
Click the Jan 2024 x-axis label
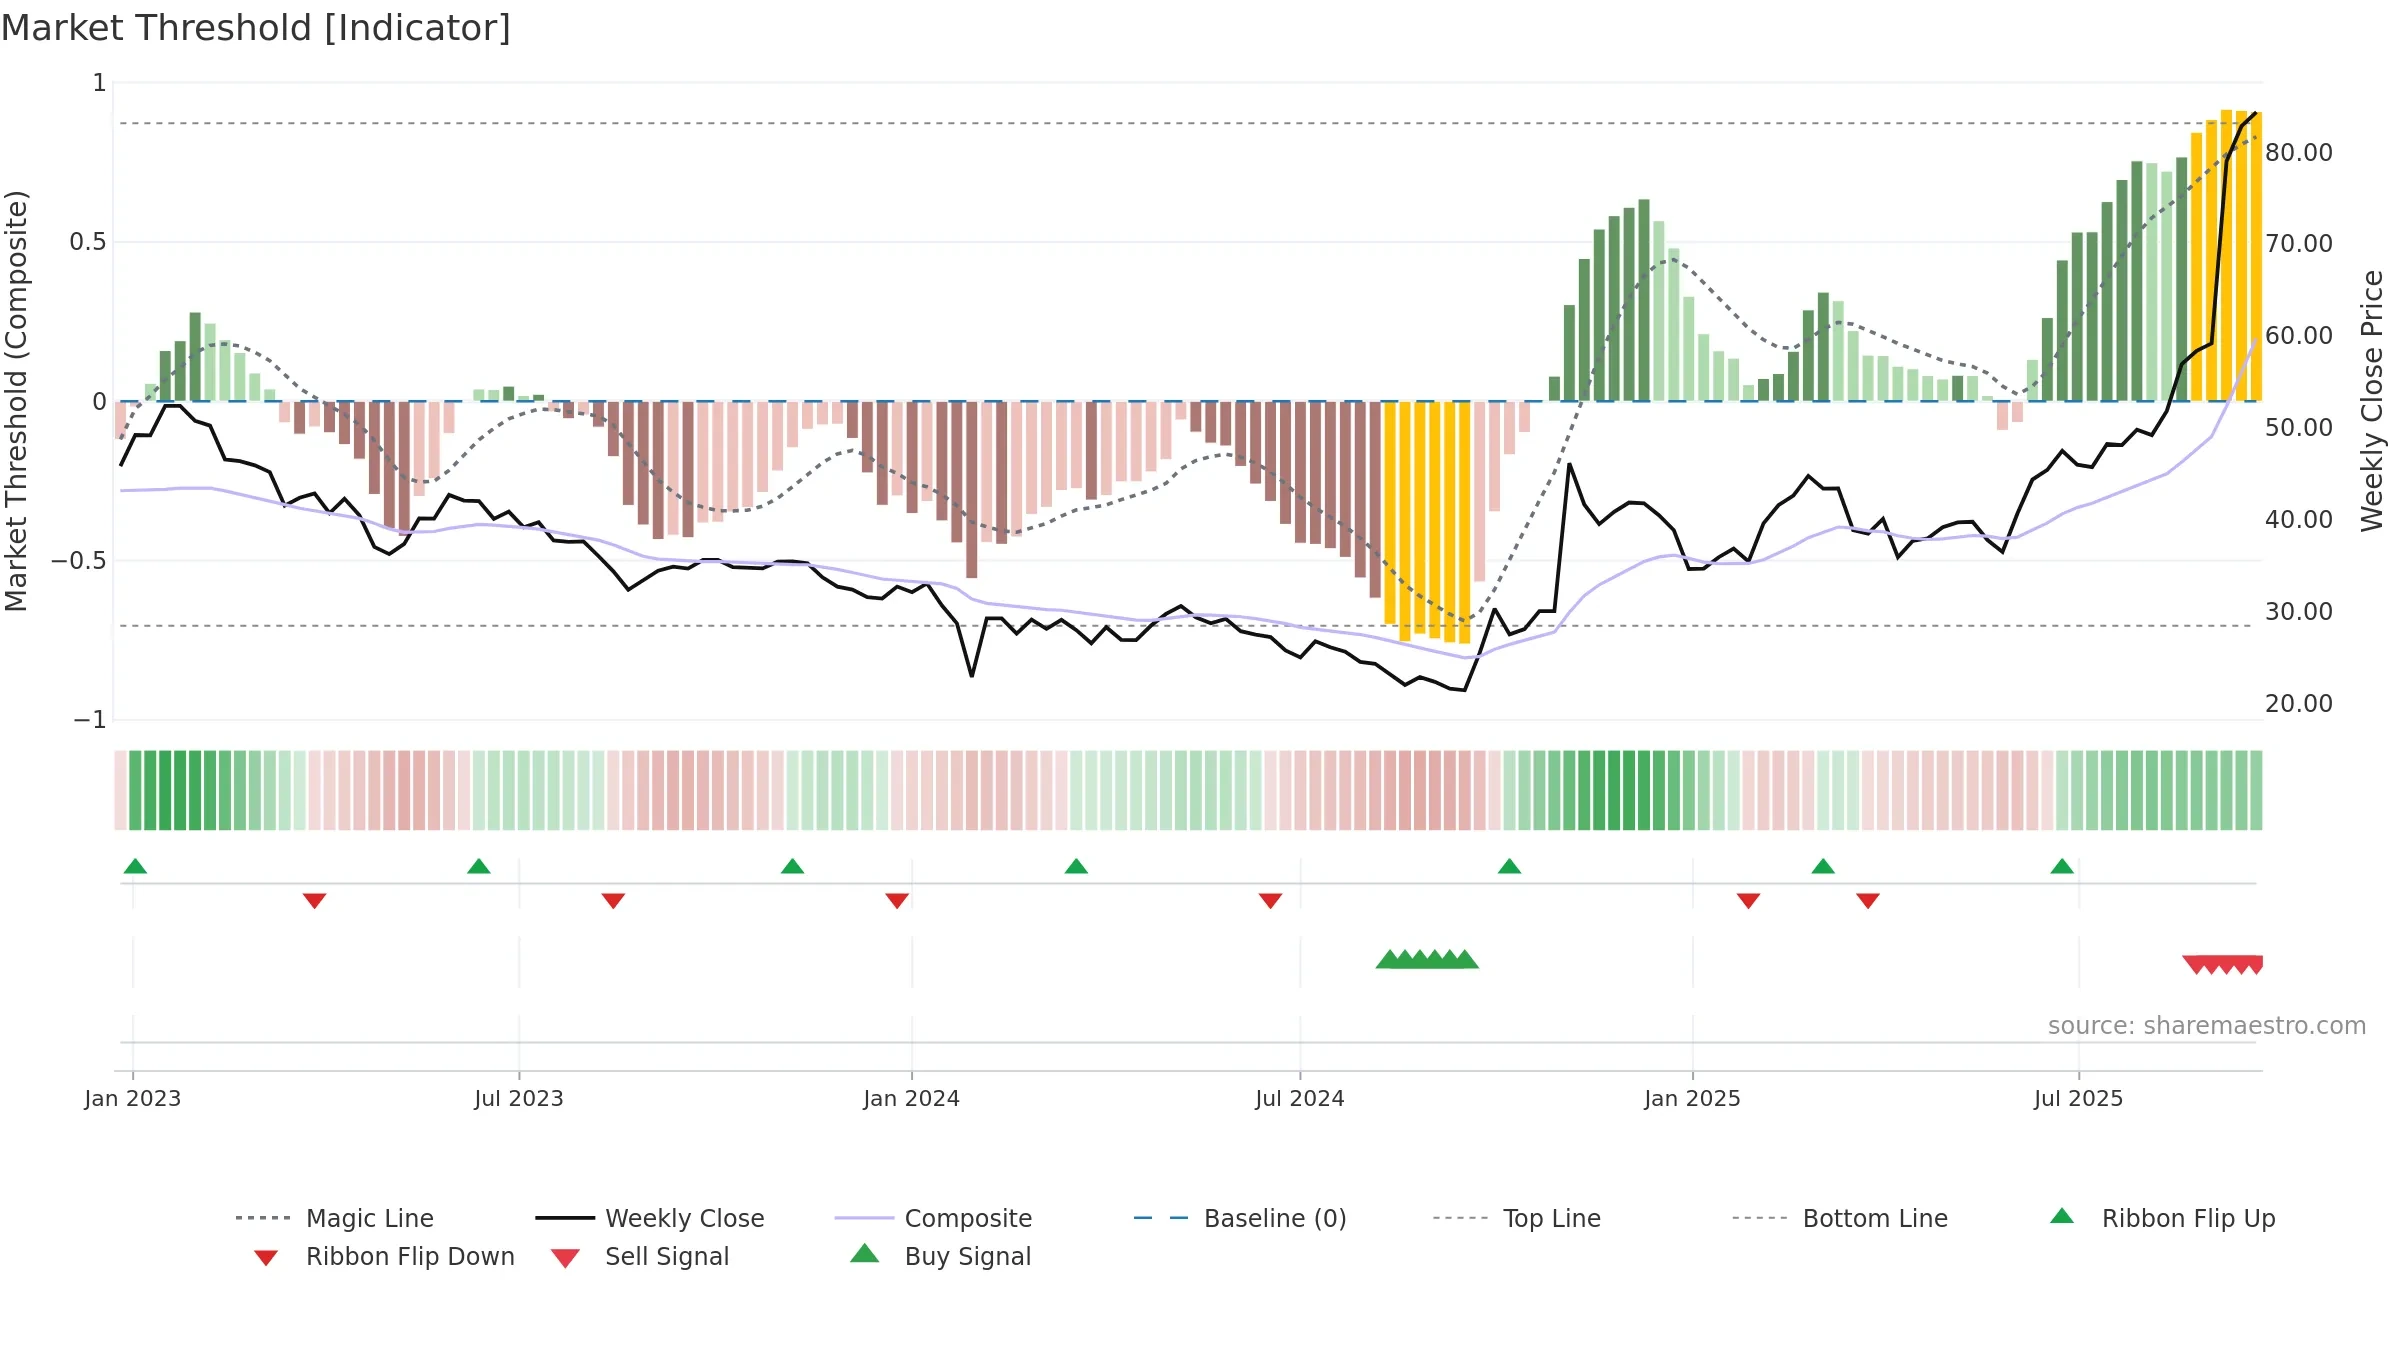pos(912,1098)
